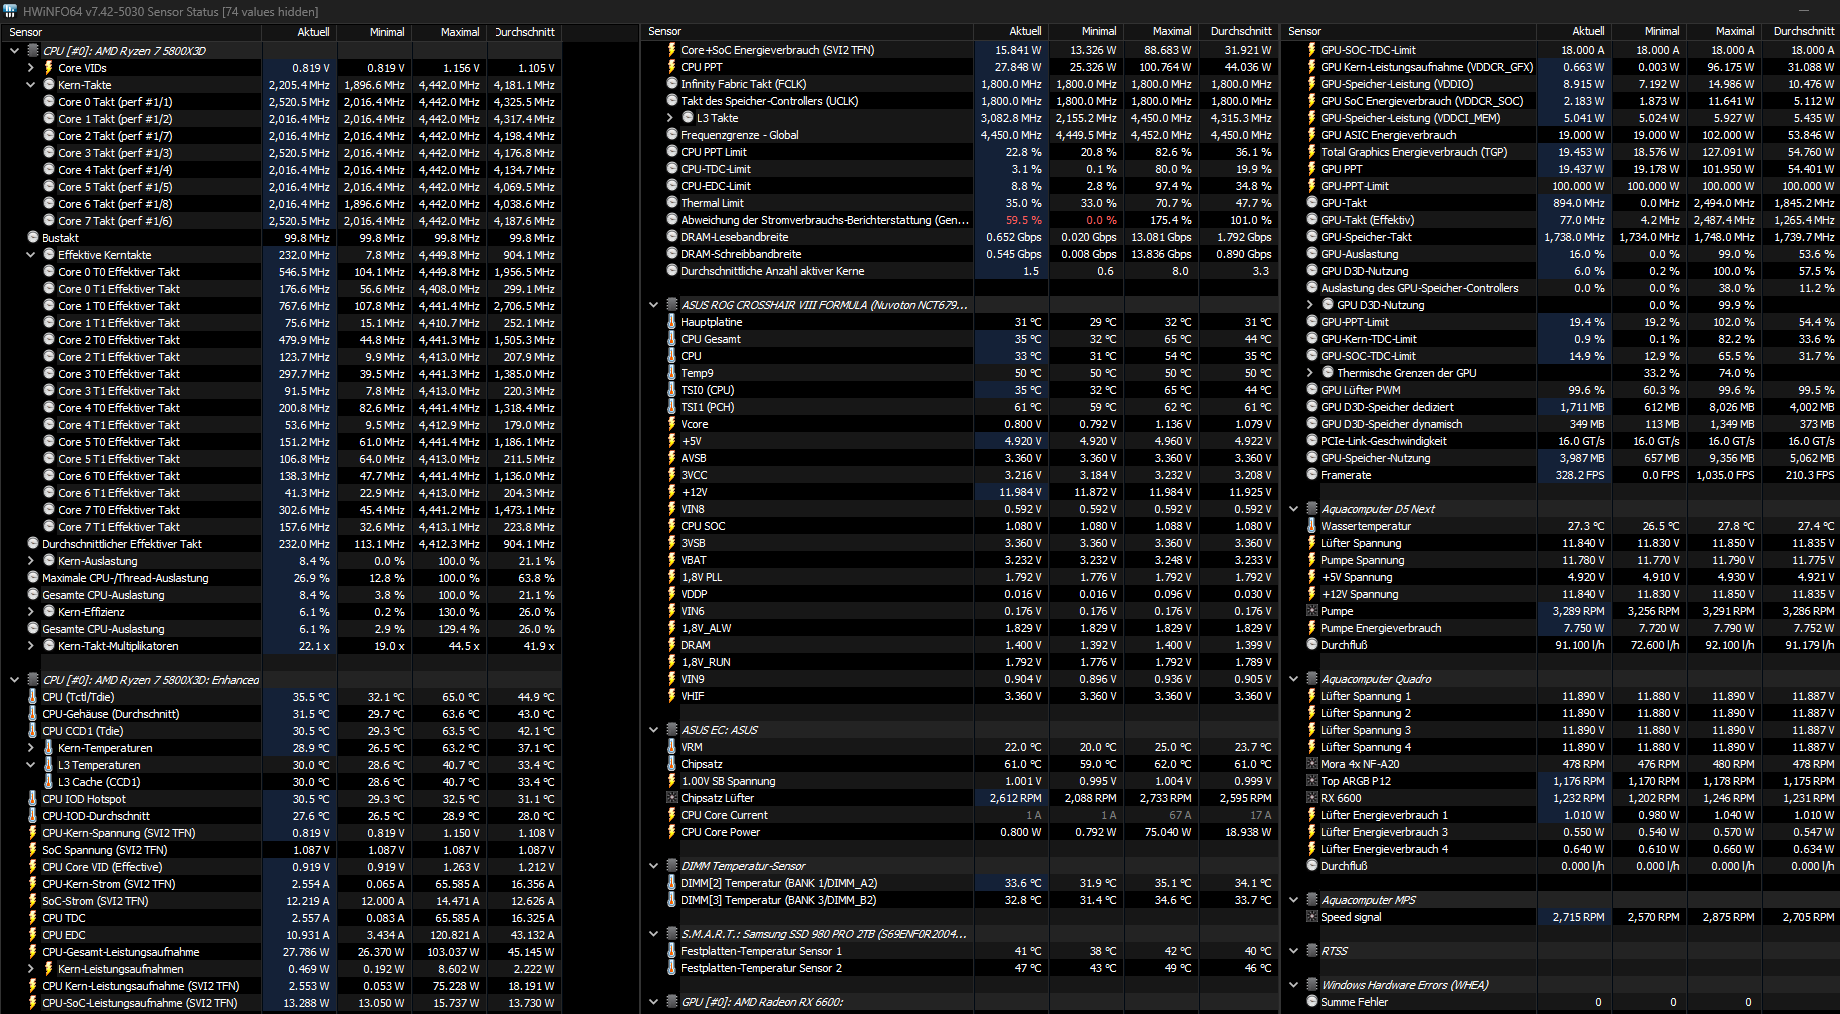Expand the Kern-Auslastung entry
Image resolution: width=1840 pixels, height=1014 pixels.
pyautogui.click(x=31, y=561)
